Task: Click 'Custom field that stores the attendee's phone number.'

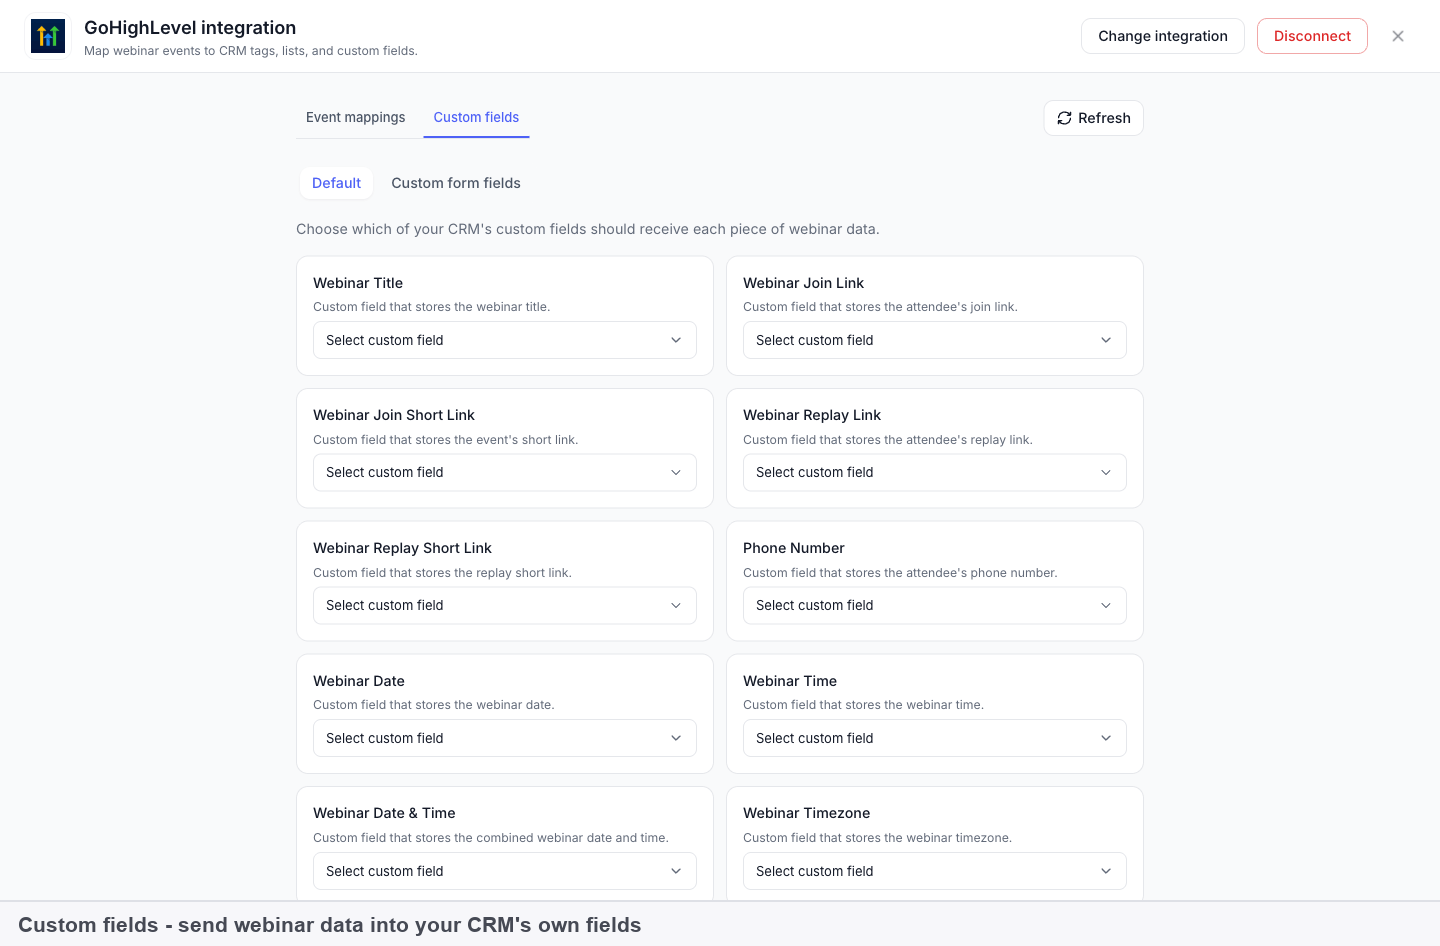Action: tap(900, 573)
